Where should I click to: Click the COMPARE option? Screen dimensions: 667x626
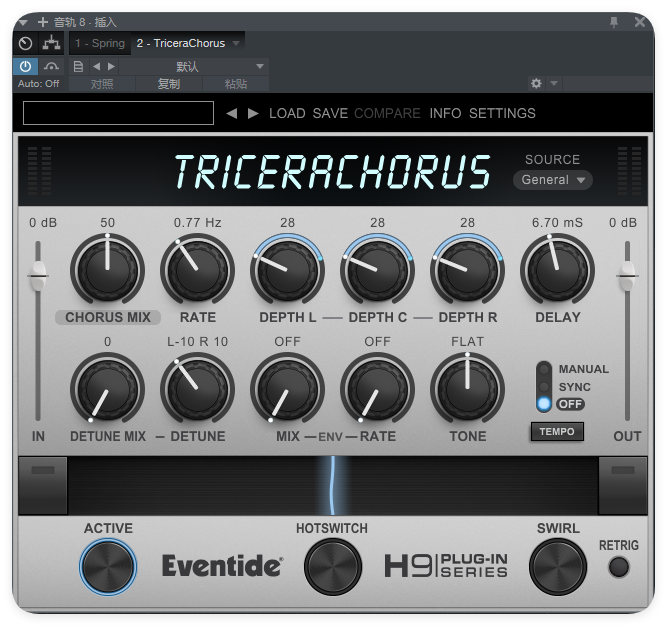pyautogui.click(x=387, y=114)
